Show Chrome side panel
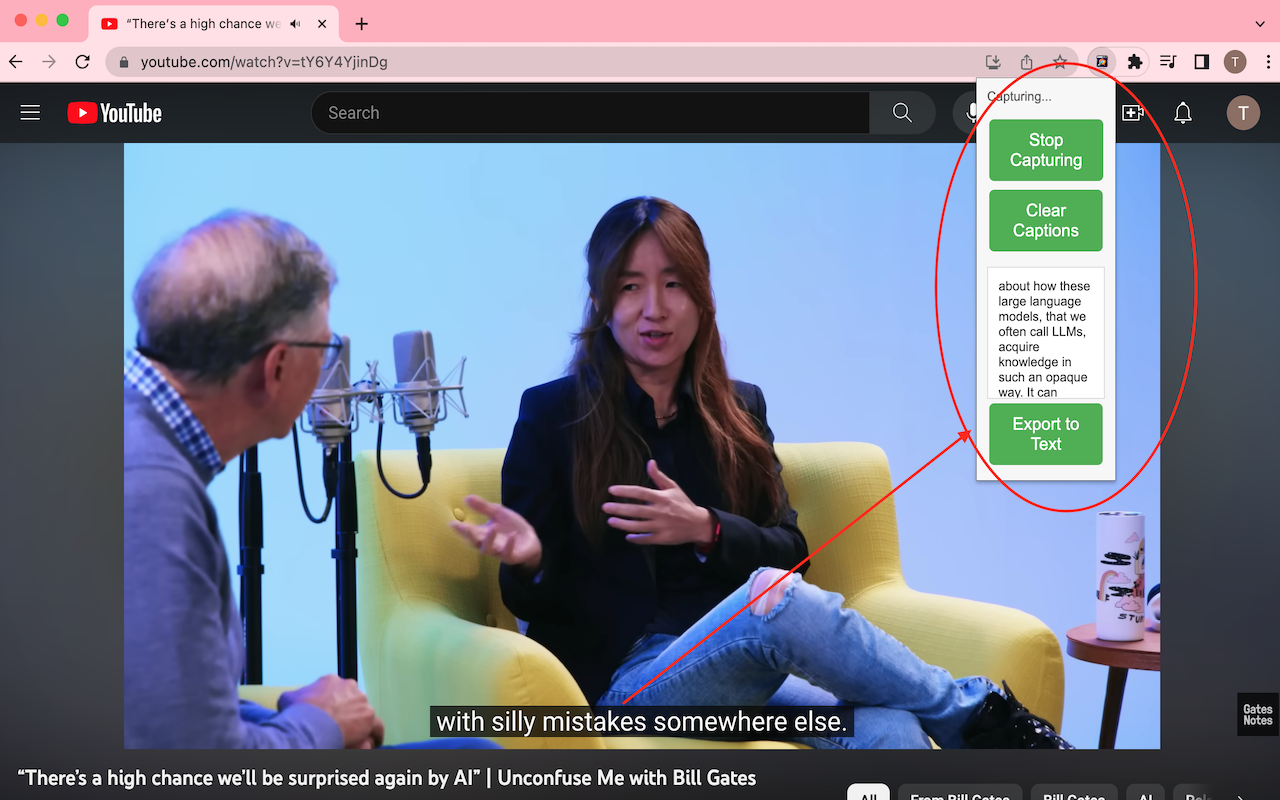 [1202, 62]
